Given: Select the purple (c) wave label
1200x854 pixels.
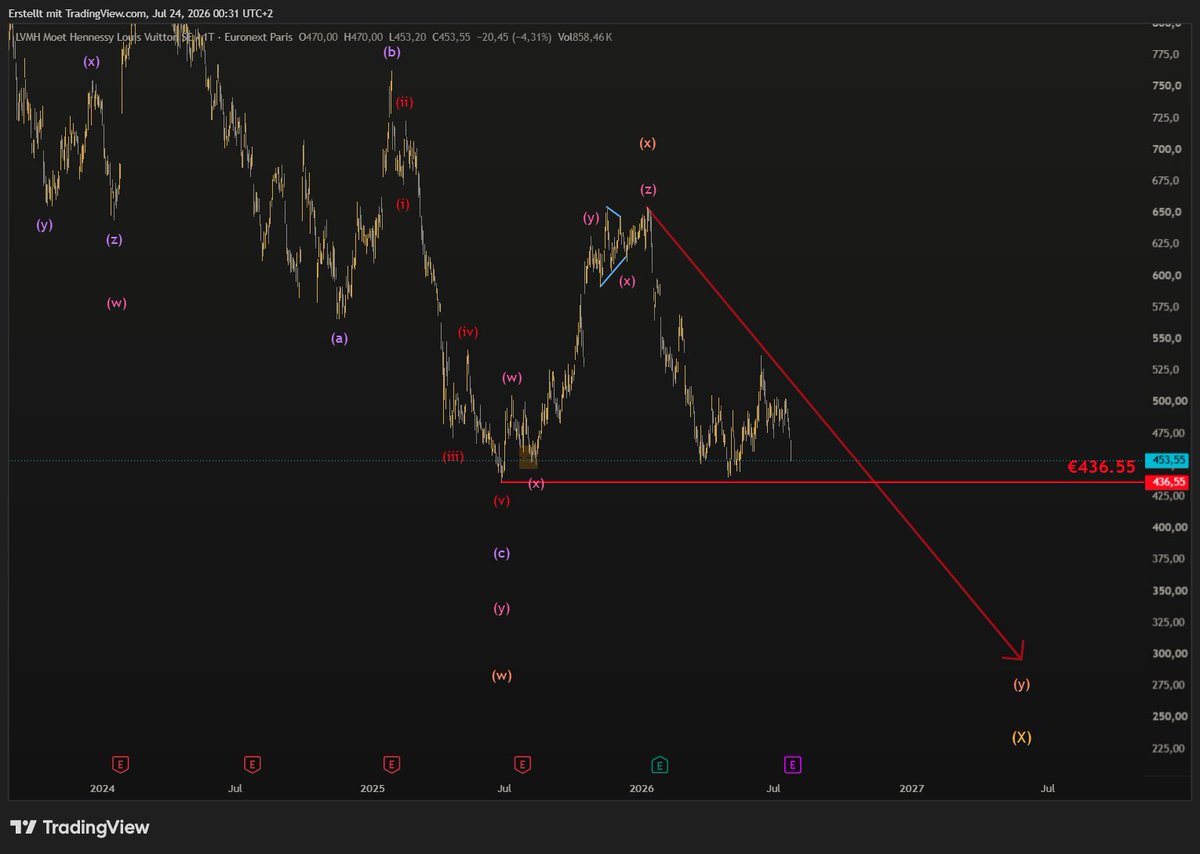Looking at the screenshot, I should click(x=502, y=553).
